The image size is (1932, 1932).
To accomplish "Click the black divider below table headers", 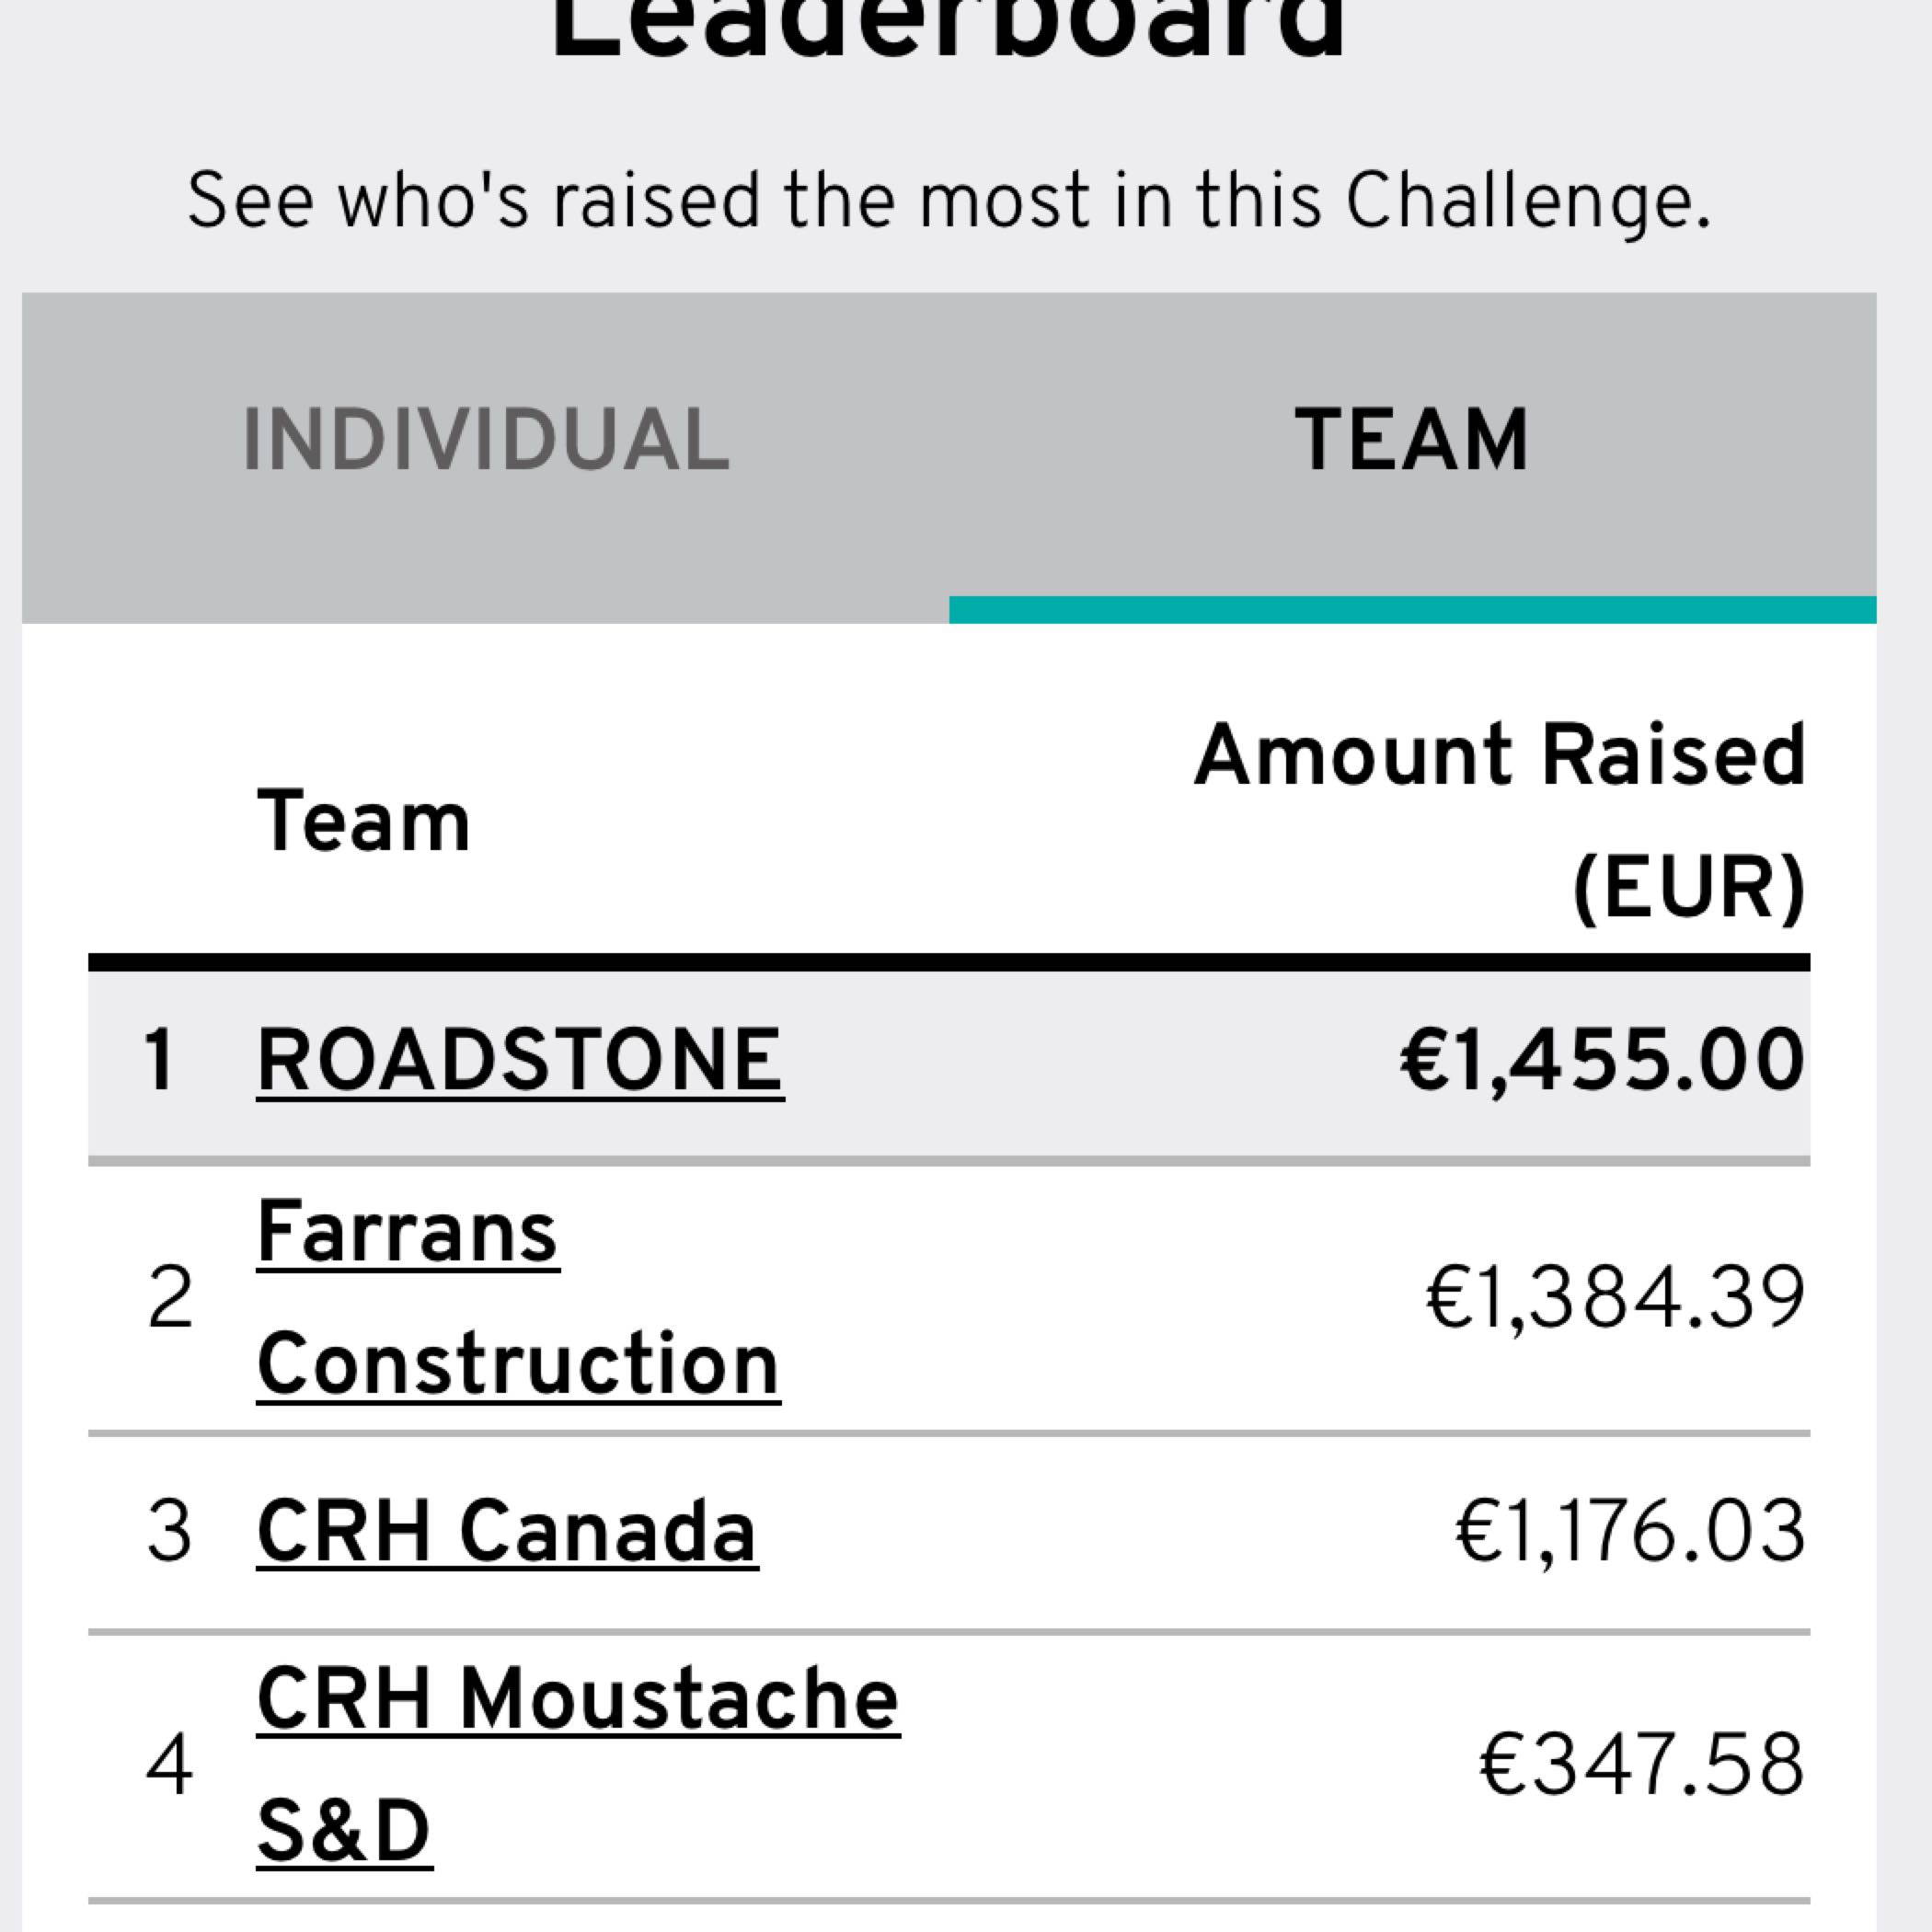I will [x=948, y=963].
